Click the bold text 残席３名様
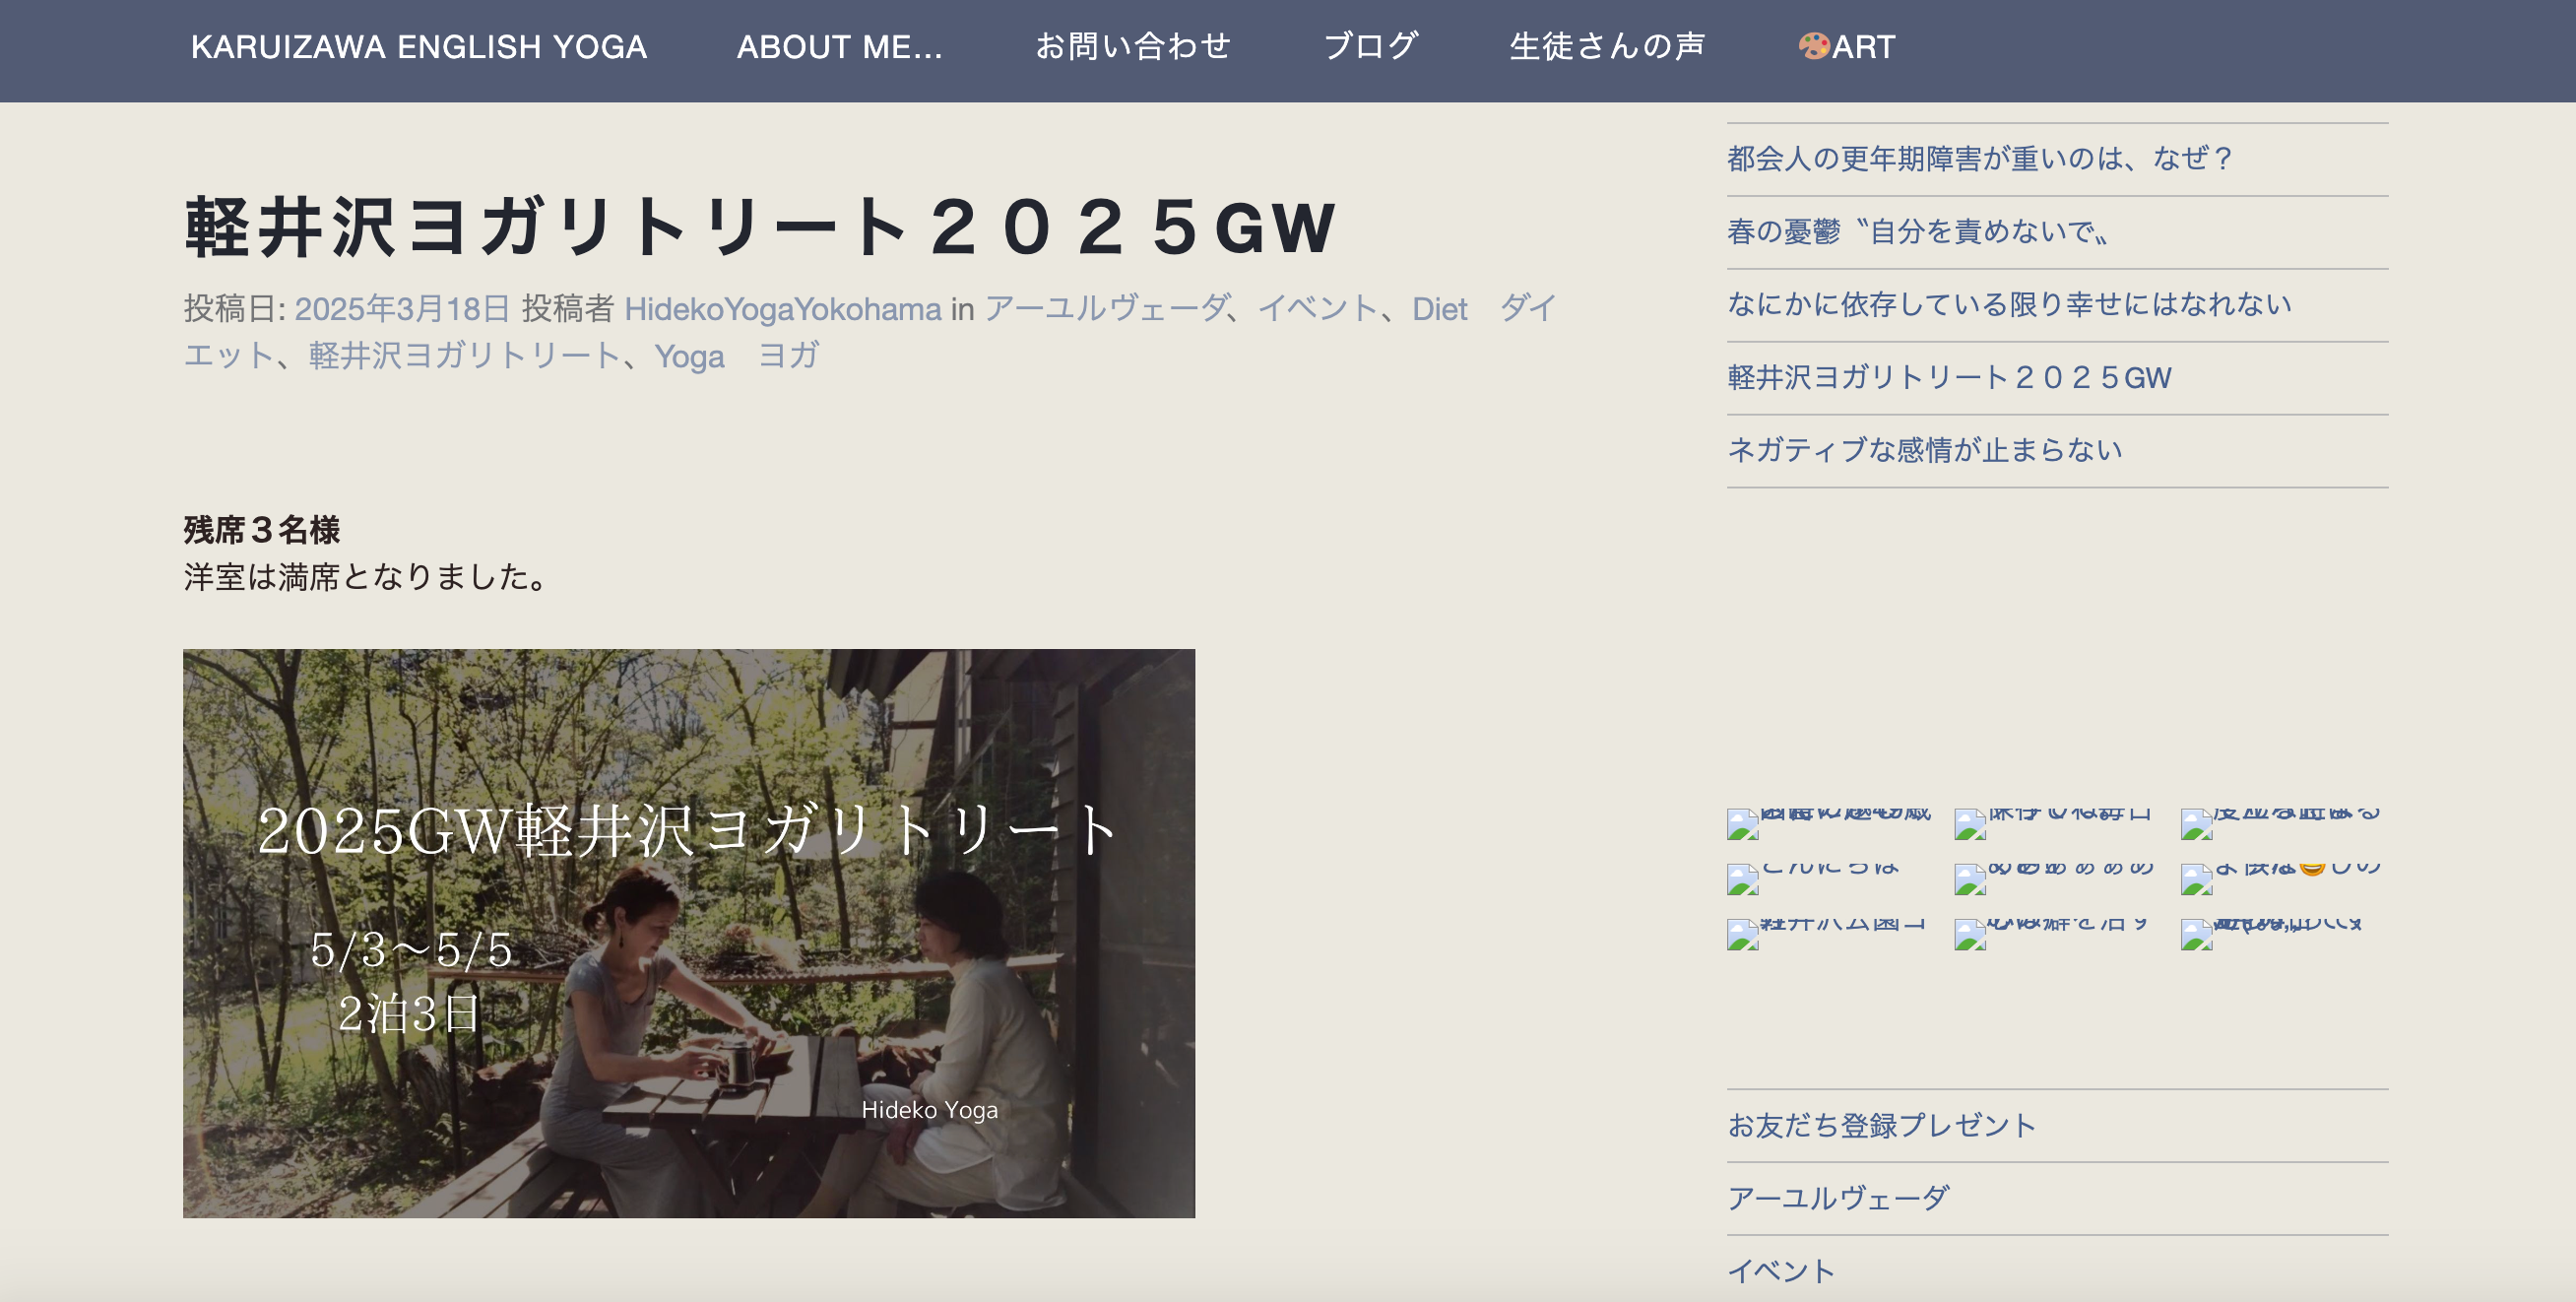Screen dimensions: 2576x1302 (x=262, y=529)
